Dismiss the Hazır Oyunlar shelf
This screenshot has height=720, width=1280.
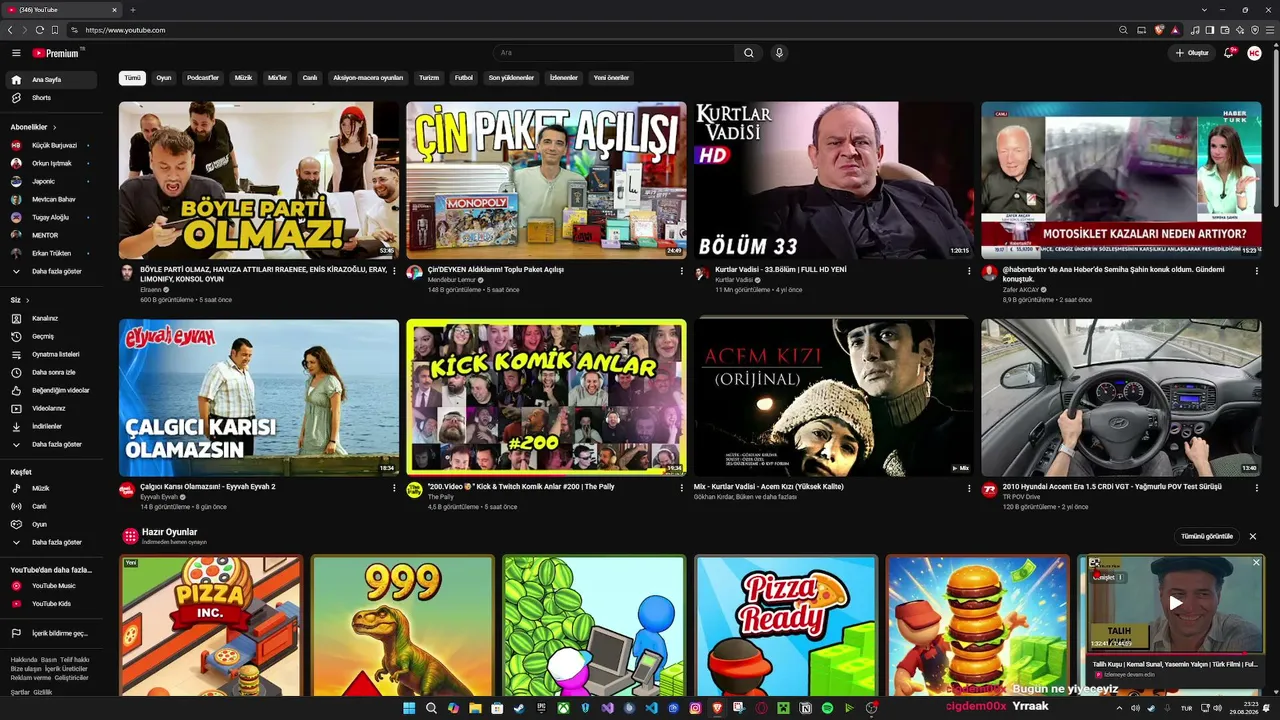1253,536
